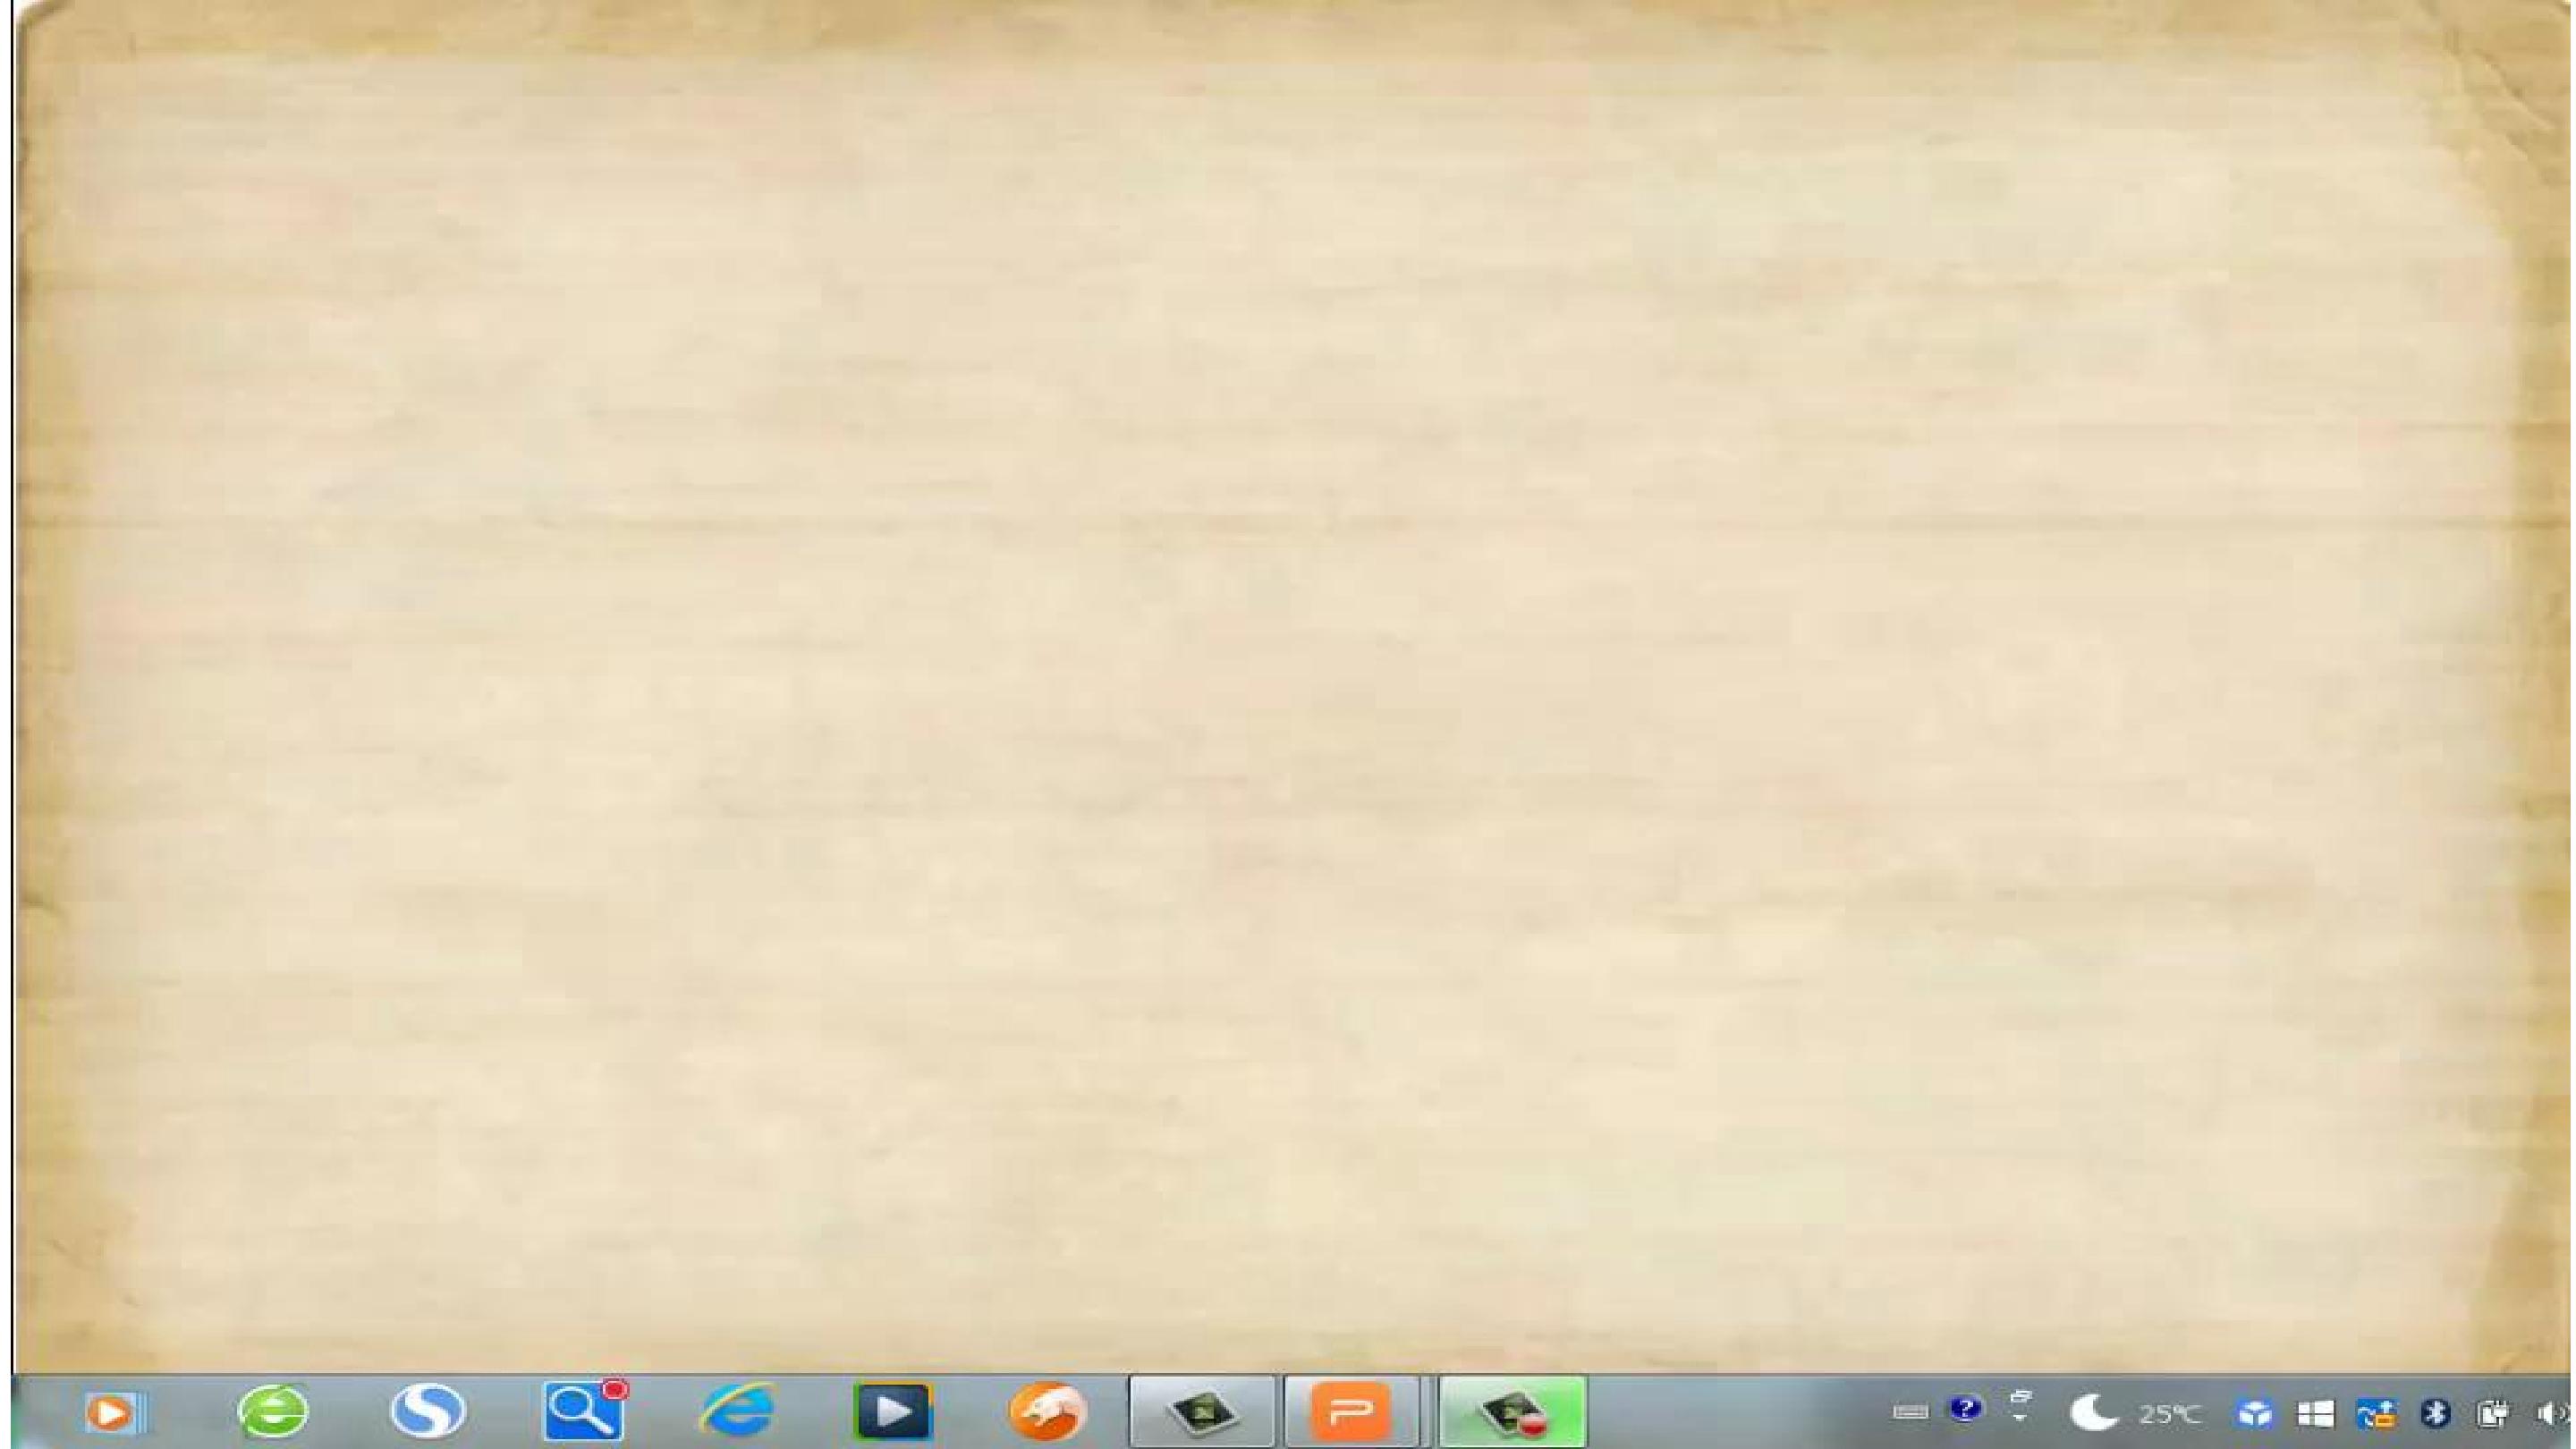The image size is (2576, 1449).
Task: Open Windows Media Player from the taskbar
Action: click(114, 1412)
